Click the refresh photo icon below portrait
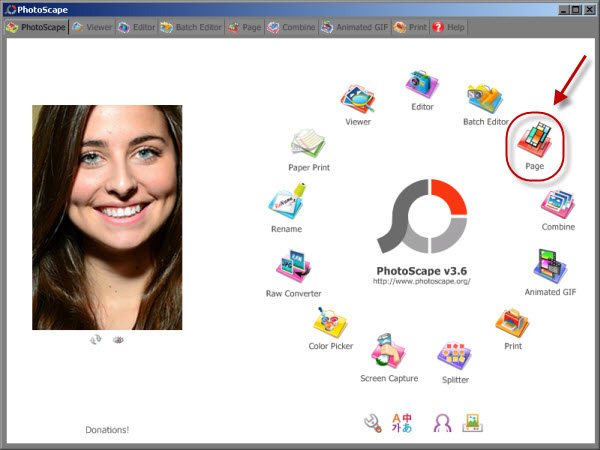Viewport: 600px width, 450px height. point(95,339)
